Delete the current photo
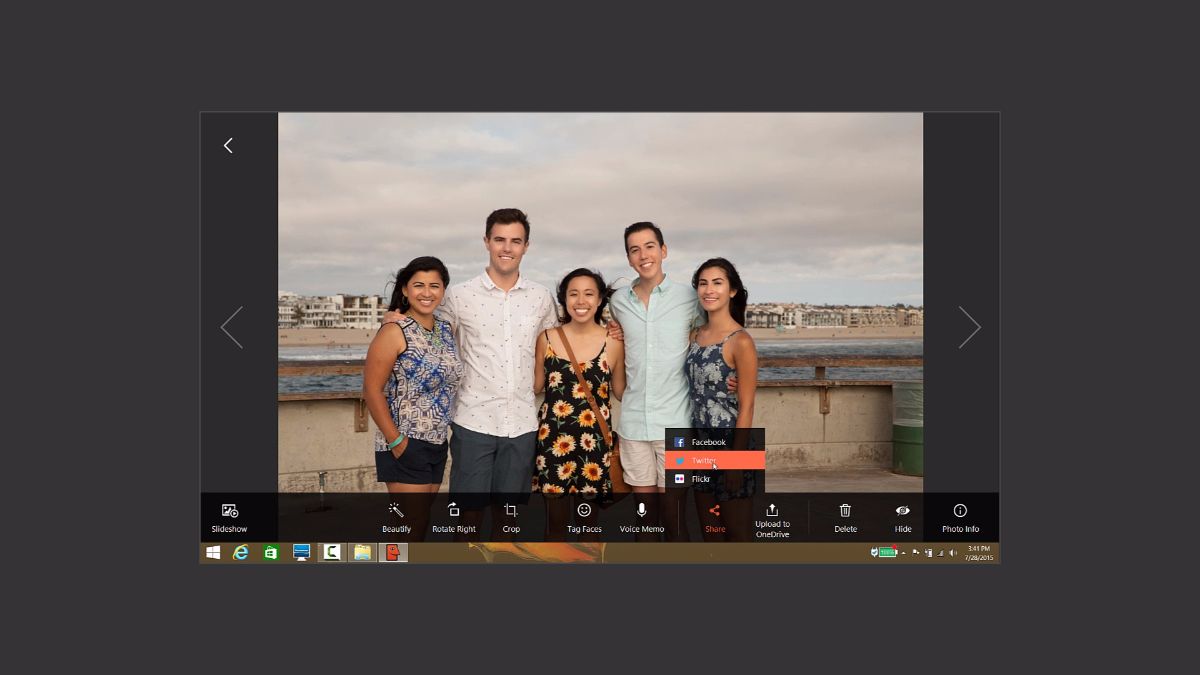 click(x=845, y=516)
